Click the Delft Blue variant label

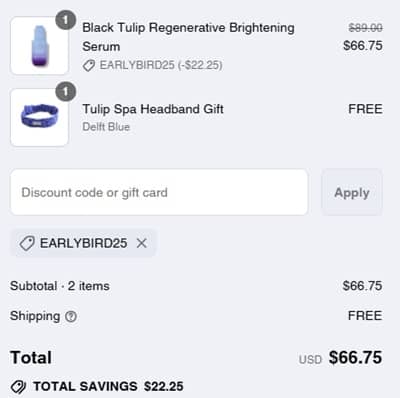point(106,127)
